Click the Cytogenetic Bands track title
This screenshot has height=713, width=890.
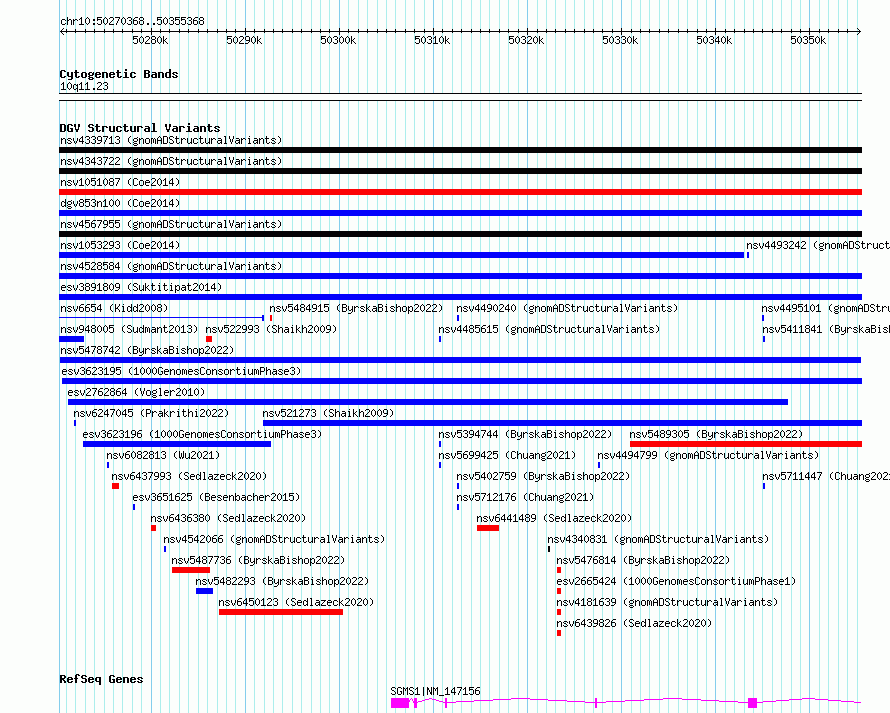[x=119, y=74]
